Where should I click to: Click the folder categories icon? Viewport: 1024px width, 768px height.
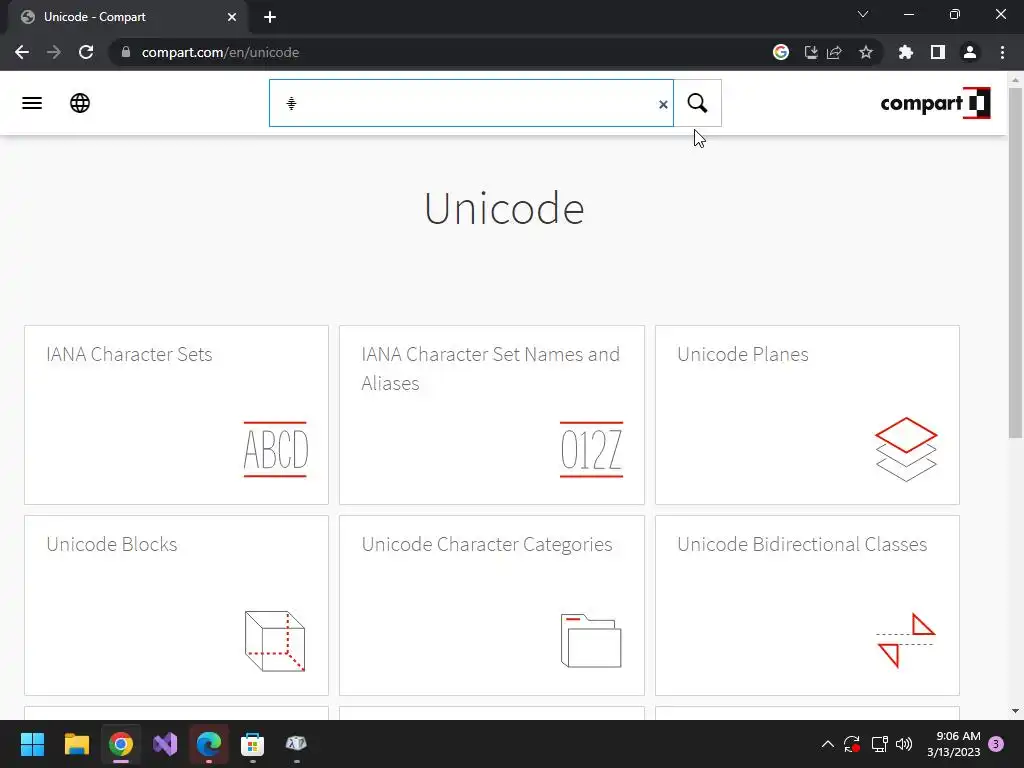pyautogui.click(x=591, y=641)
